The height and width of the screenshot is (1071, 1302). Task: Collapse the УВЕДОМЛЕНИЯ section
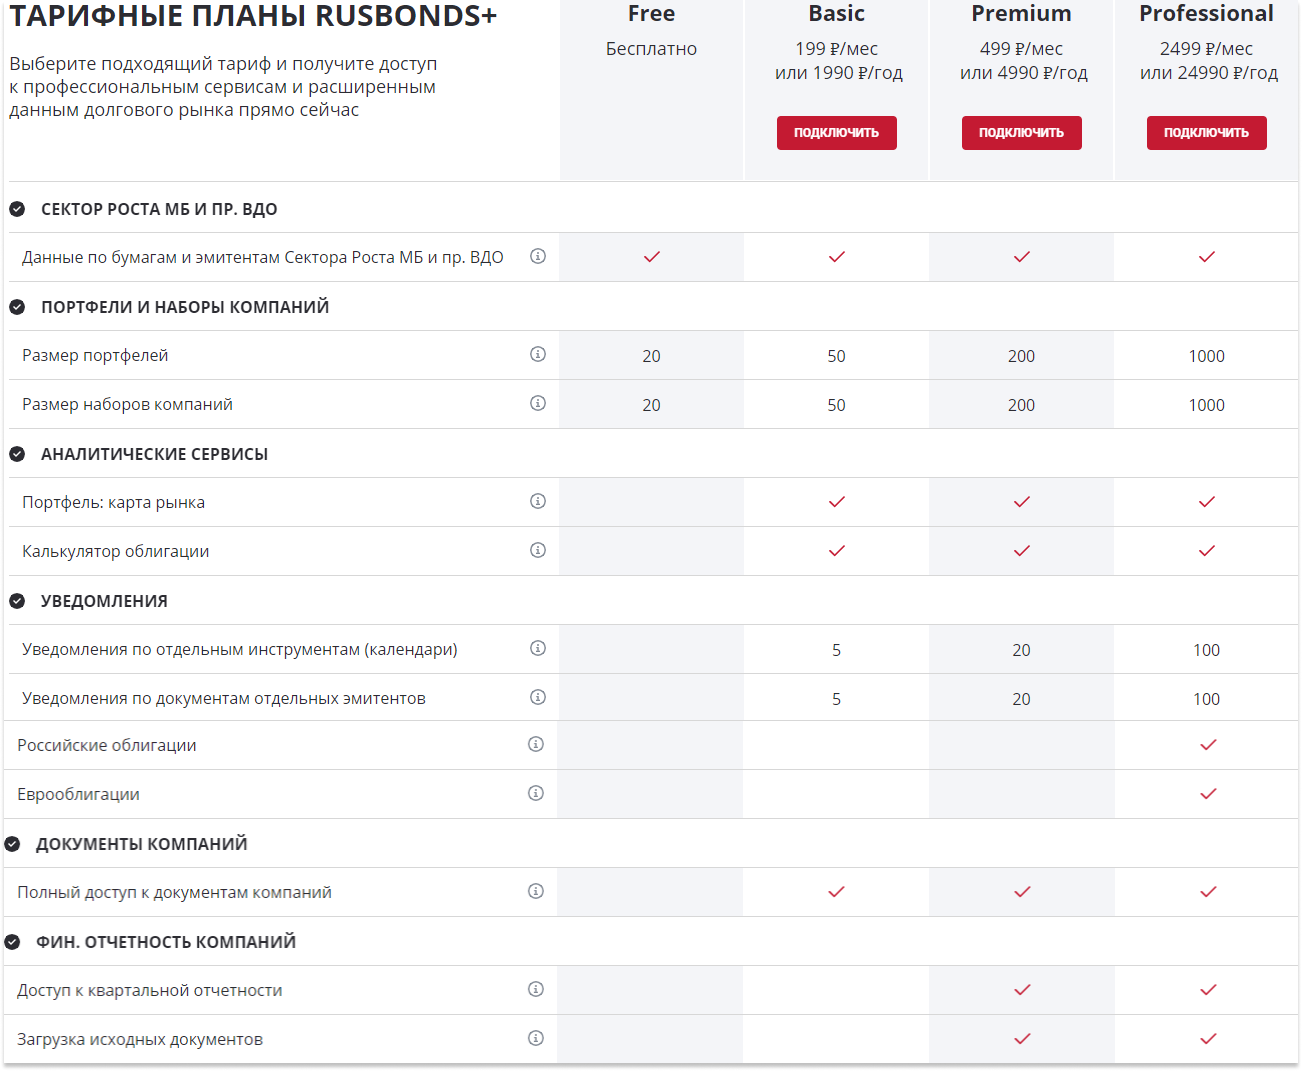[17, 601]
